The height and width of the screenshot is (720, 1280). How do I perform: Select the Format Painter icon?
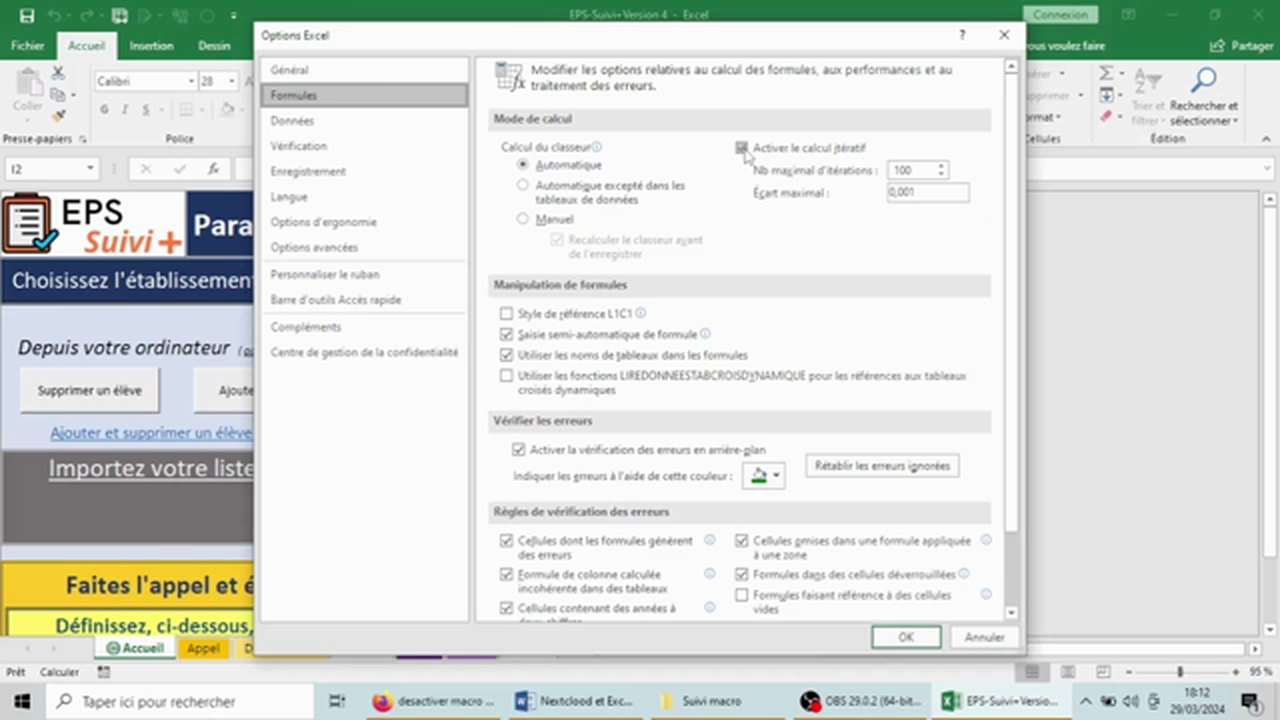57,117
